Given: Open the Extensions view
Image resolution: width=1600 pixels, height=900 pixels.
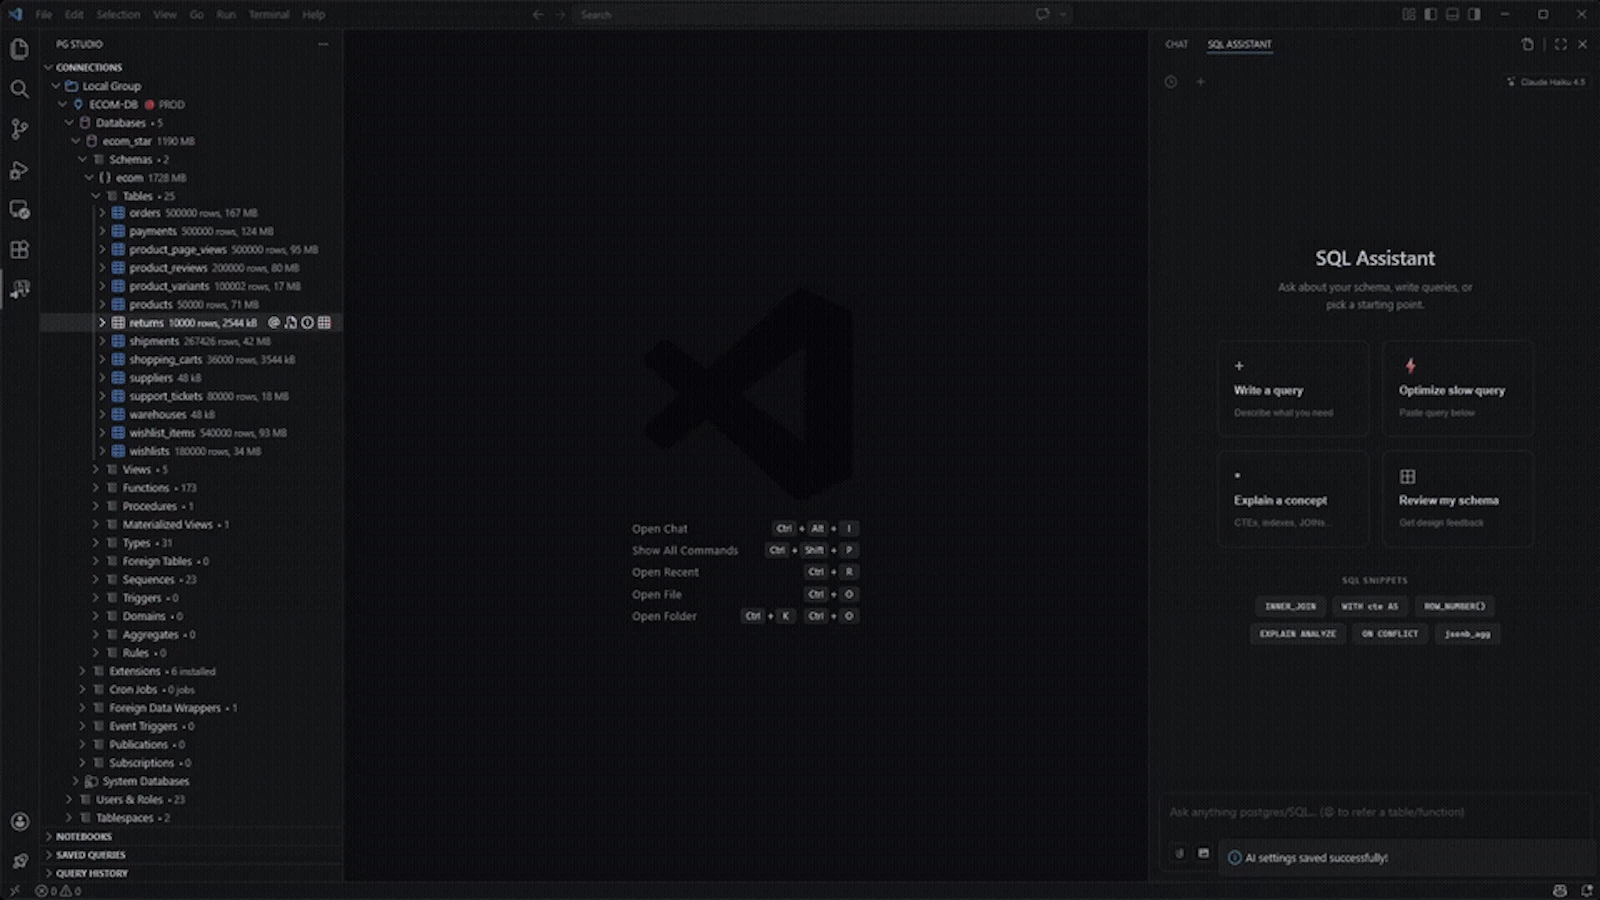Looking at the screenshot, I should 19,250.
